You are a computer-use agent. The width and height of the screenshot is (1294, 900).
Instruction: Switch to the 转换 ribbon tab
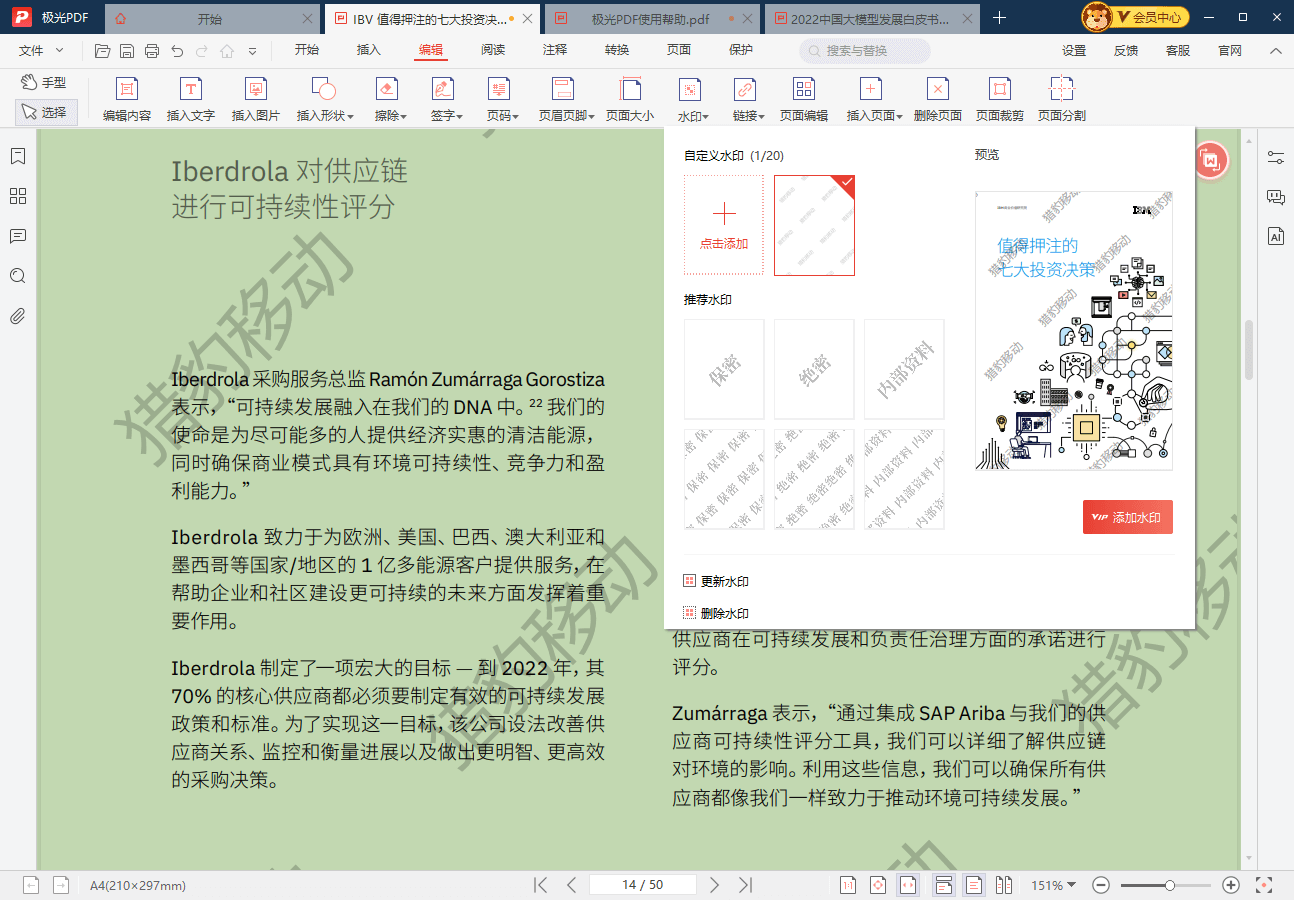pos(617,50)
